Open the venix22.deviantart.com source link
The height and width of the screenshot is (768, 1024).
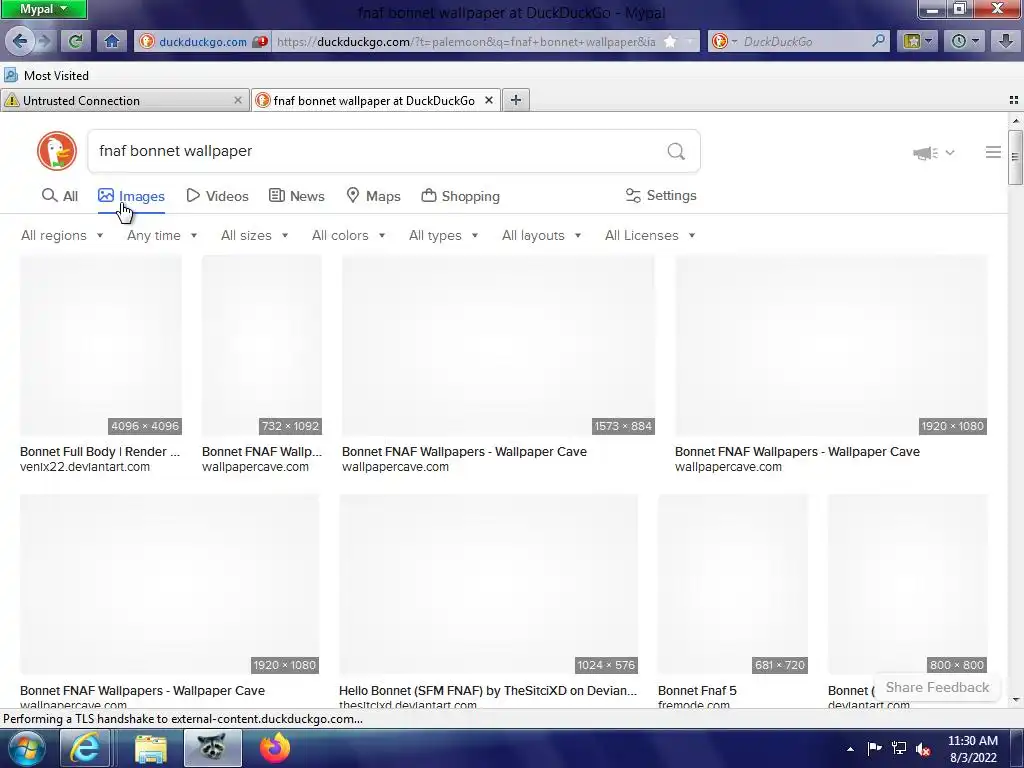click(x=85, y=466)
